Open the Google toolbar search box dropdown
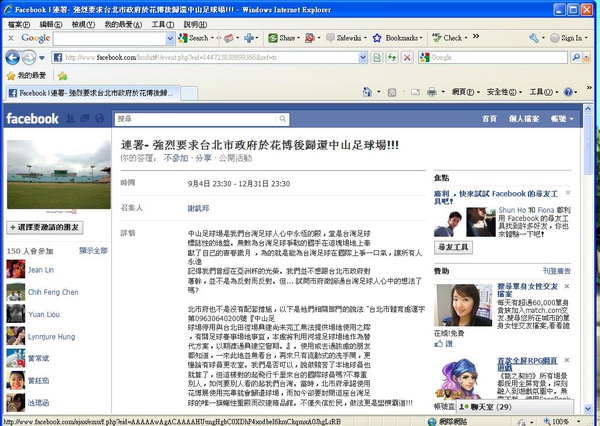Viewport: 600px width, 426px height. (170, 38)
